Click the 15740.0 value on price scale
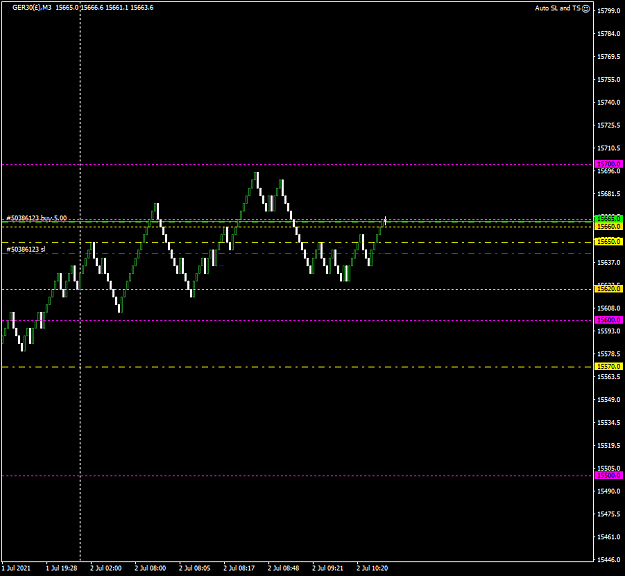This screenshot has height=576, width=625. pos(608,102)
